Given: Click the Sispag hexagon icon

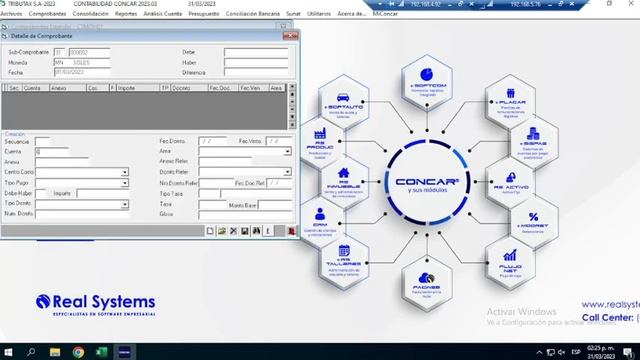Looking at the screenshot, I should (533, 142).
